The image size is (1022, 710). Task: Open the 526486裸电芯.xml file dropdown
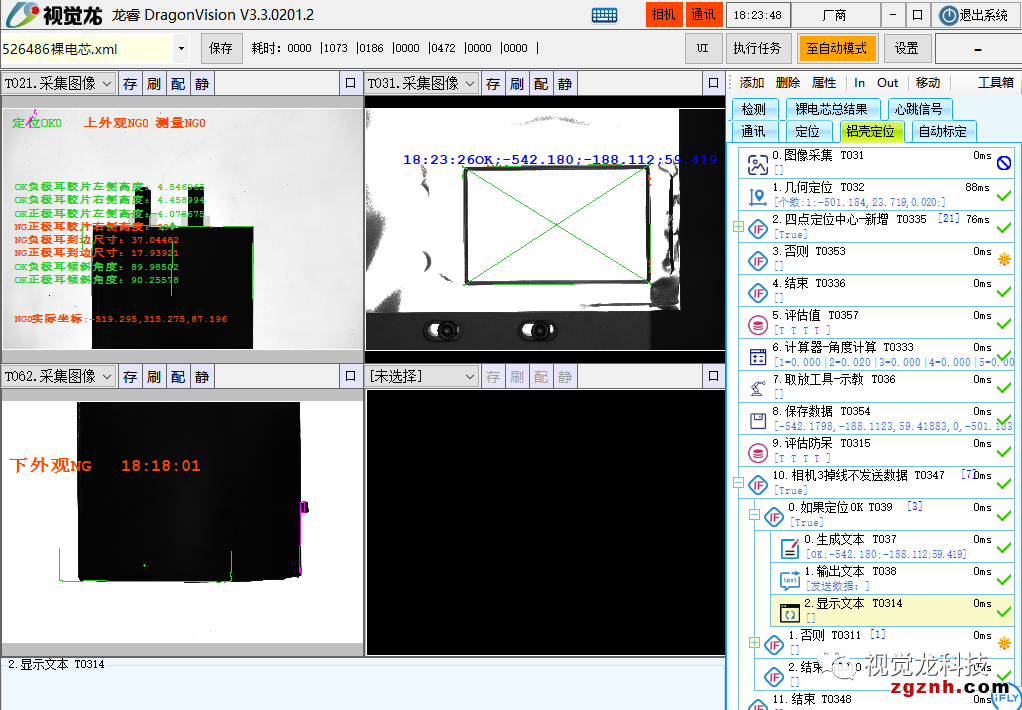pos(181,48)
